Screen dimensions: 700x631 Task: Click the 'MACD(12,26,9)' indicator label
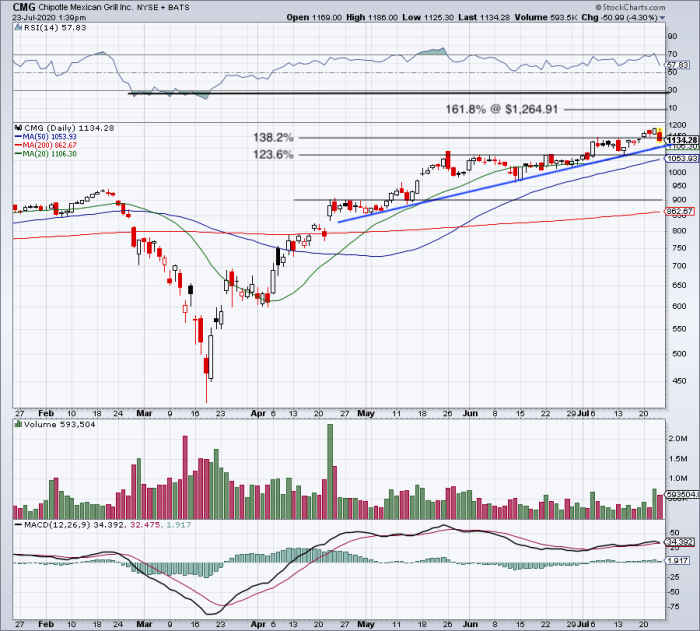click(x=58, y=525)
